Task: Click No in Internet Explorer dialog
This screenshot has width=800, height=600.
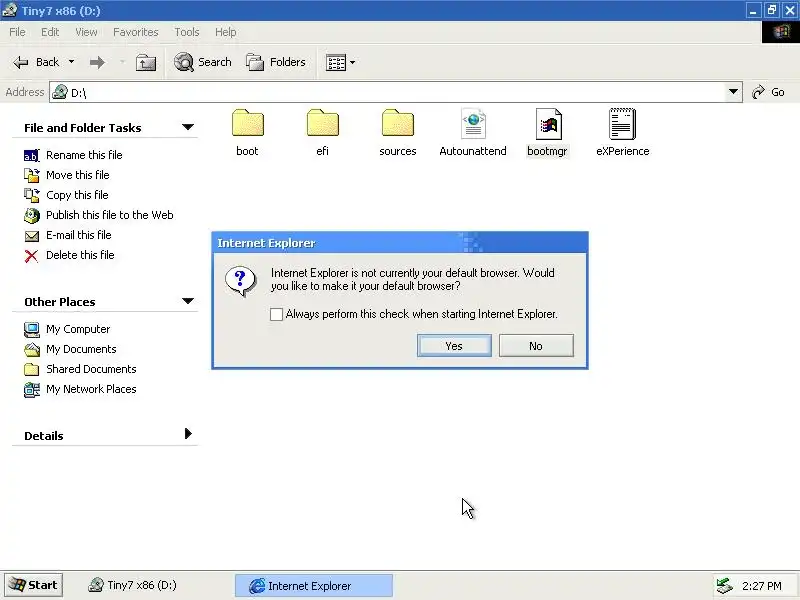Action: click(536, 346)
